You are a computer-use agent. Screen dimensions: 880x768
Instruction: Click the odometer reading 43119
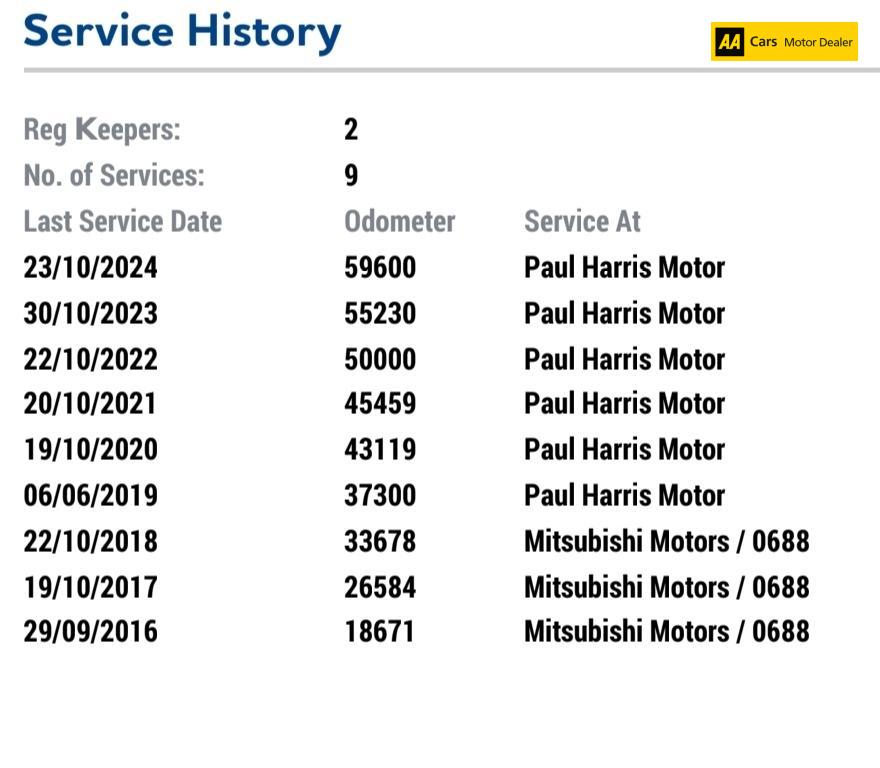click(x=380, y=449)
